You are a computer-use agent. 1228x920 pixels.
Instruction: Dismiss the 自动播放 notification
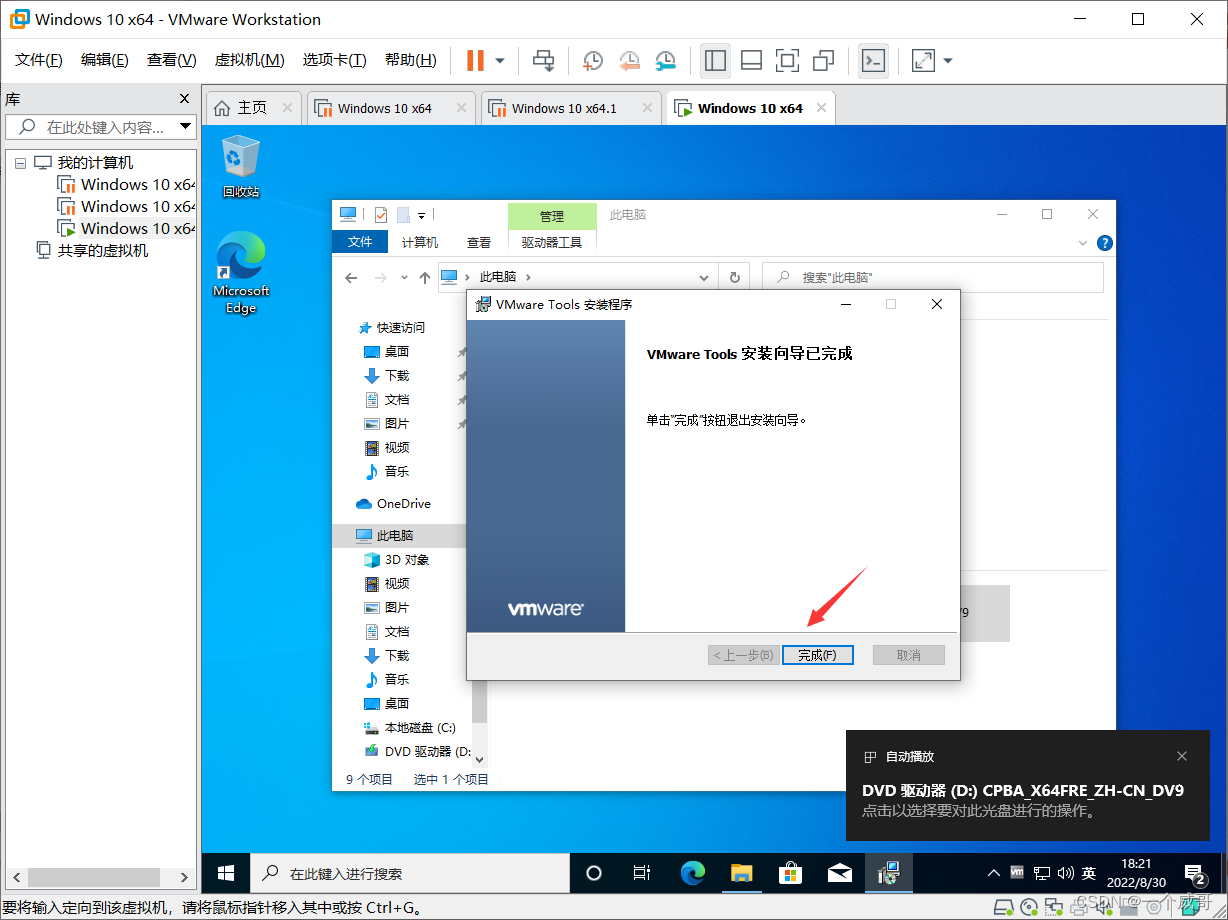pos(1182,756)
